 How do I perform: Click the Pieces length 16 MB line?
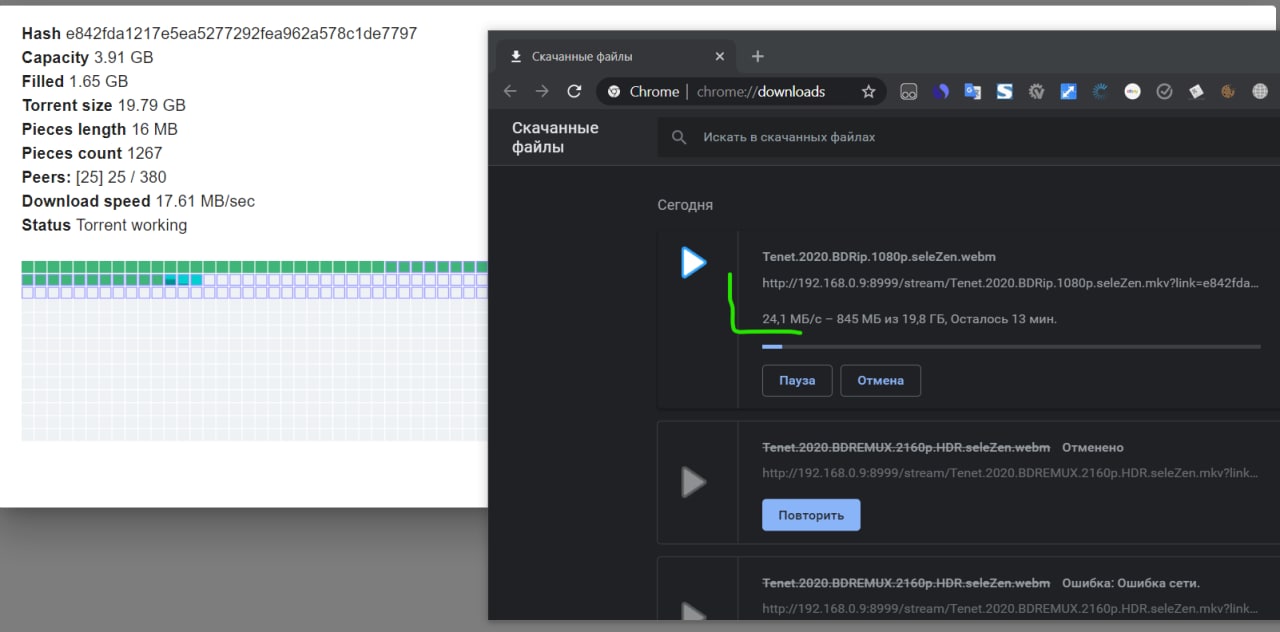click(100, 130)
